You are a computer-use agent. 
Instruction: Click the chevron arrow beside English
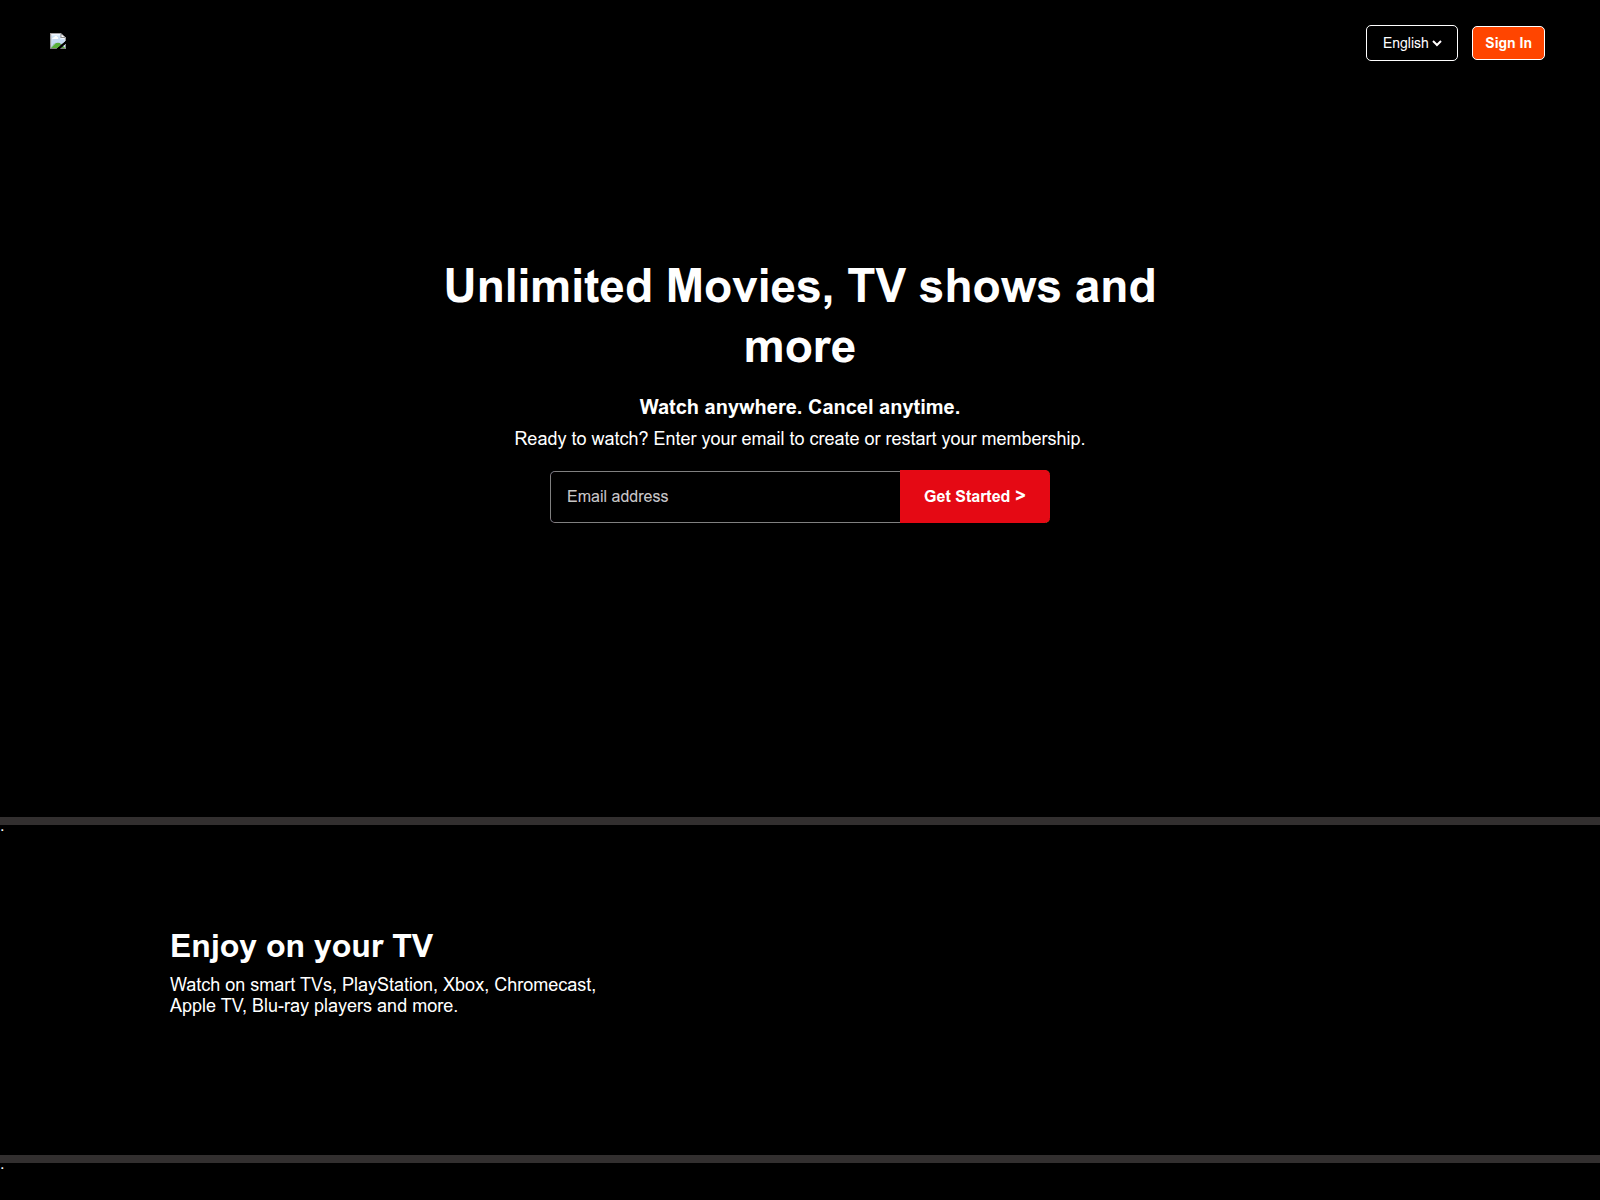[1437, 43]
